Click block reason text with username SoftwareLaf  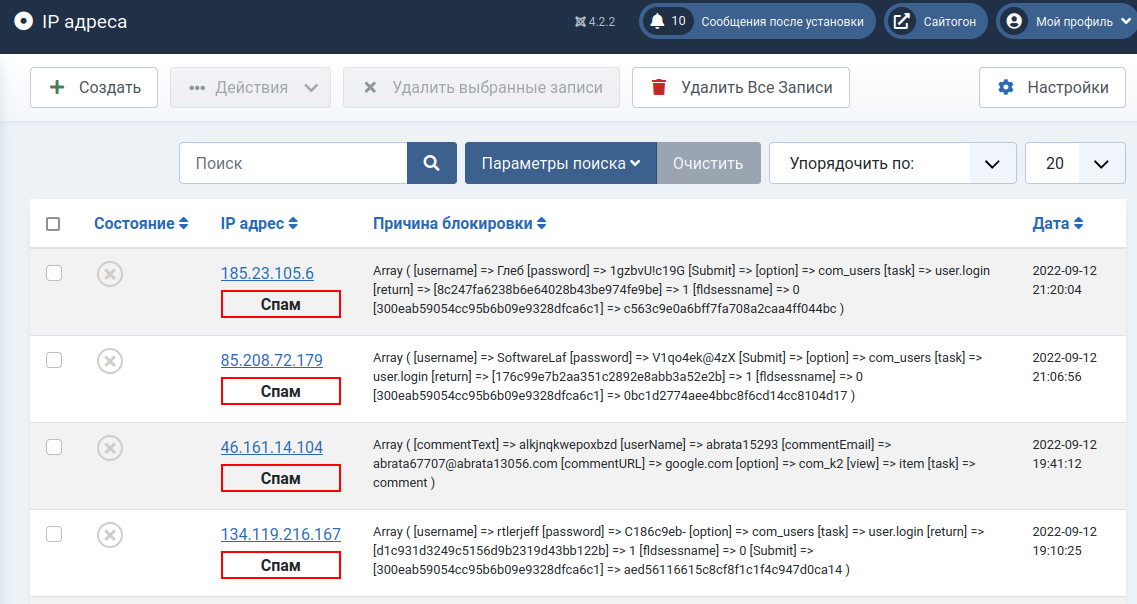(677, 376)
